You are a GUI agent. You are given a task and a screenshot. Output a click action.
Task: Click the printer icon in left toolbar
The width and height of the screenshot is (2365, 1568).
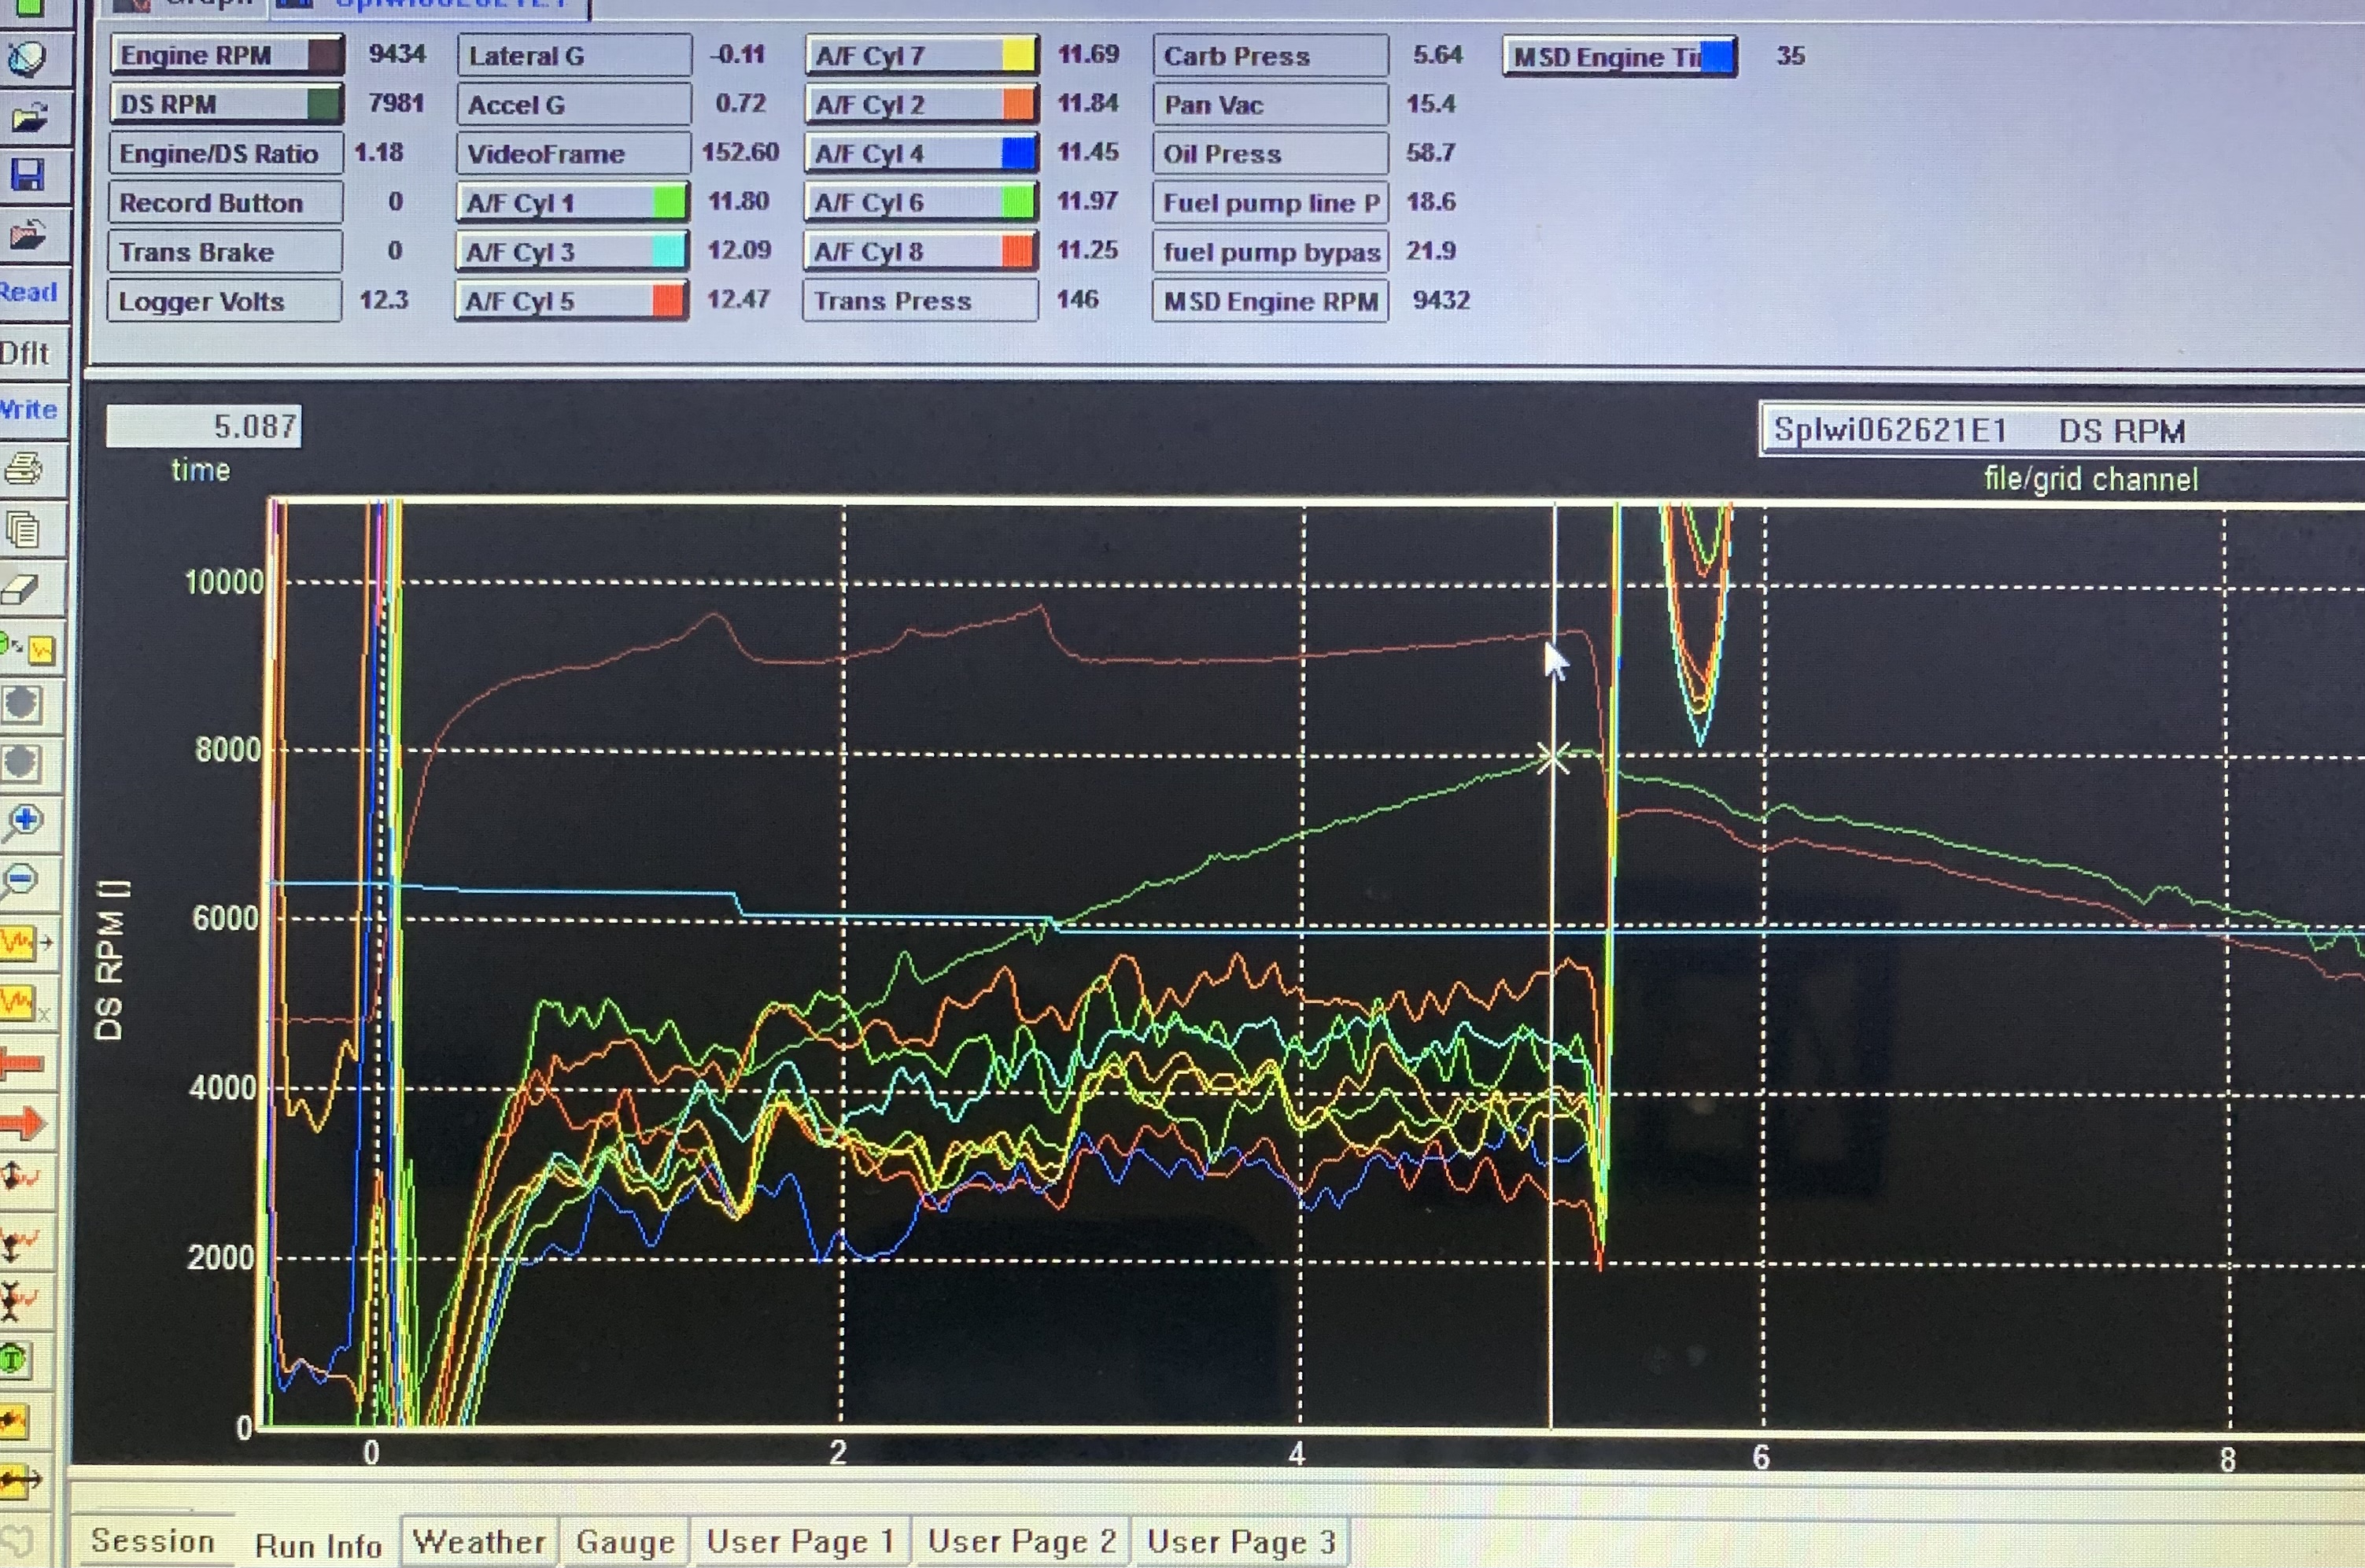24,468
